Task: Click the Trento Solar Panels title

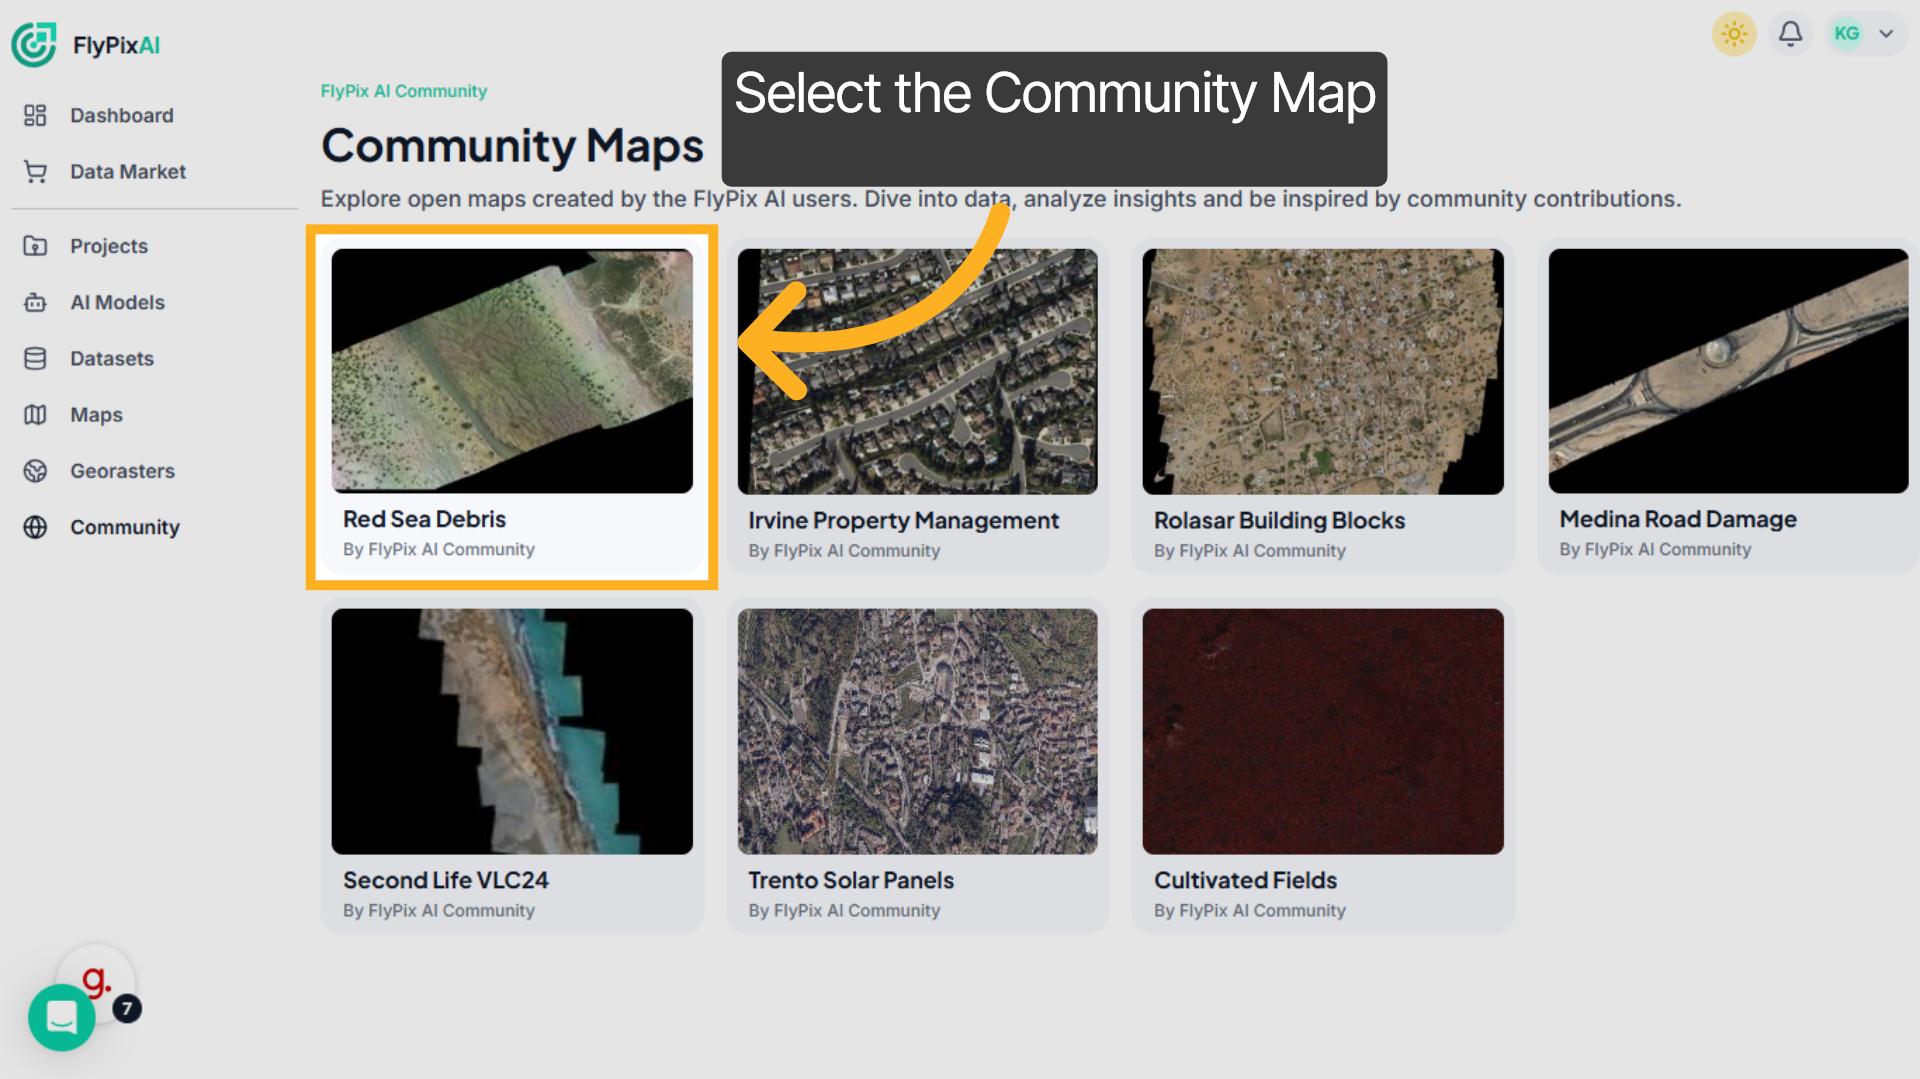Action: (851, 880)
